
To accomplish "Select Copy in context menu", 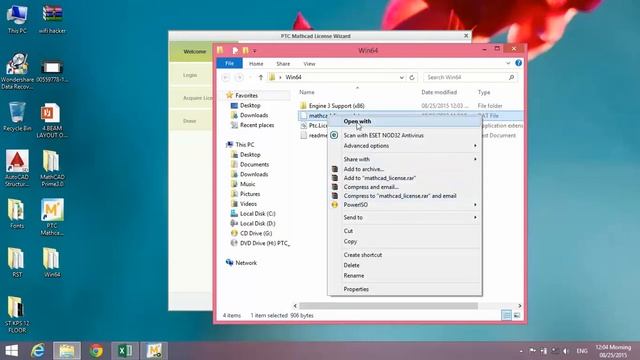I will (405, 242).
